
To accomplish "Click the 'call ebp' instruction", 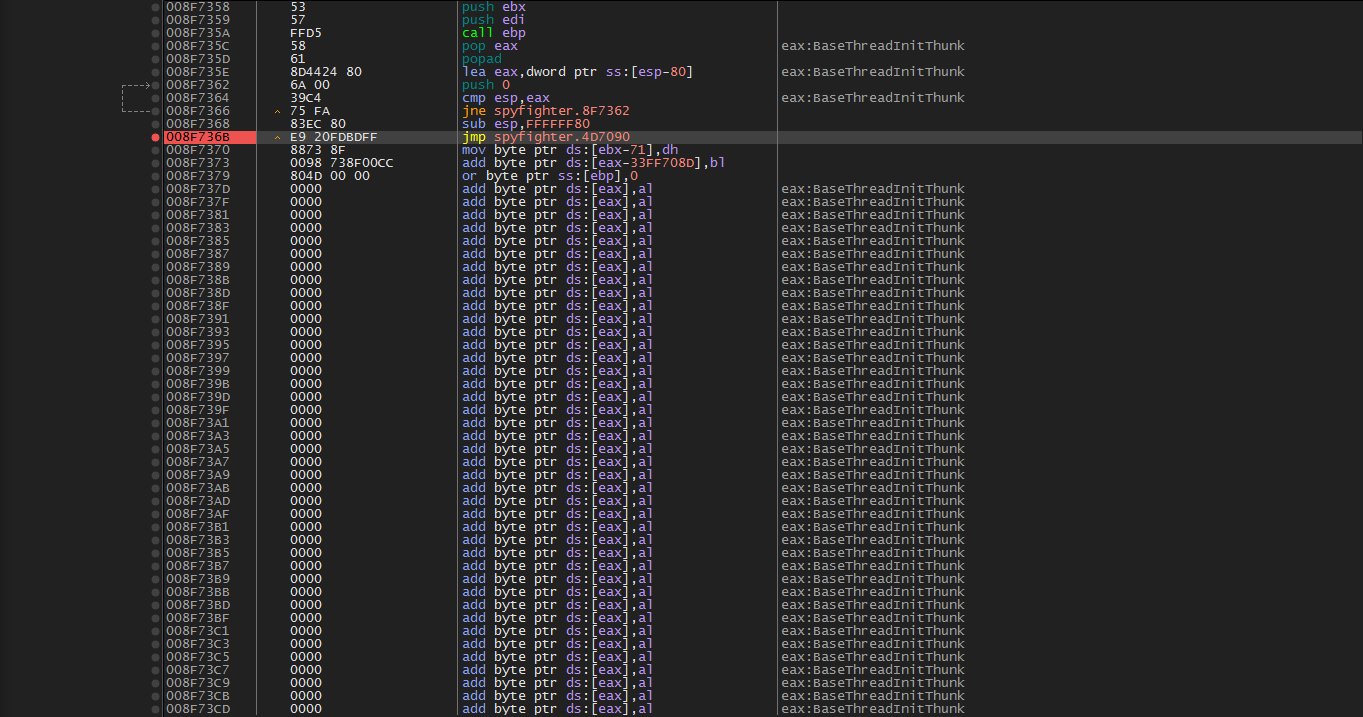I will 493,33.
